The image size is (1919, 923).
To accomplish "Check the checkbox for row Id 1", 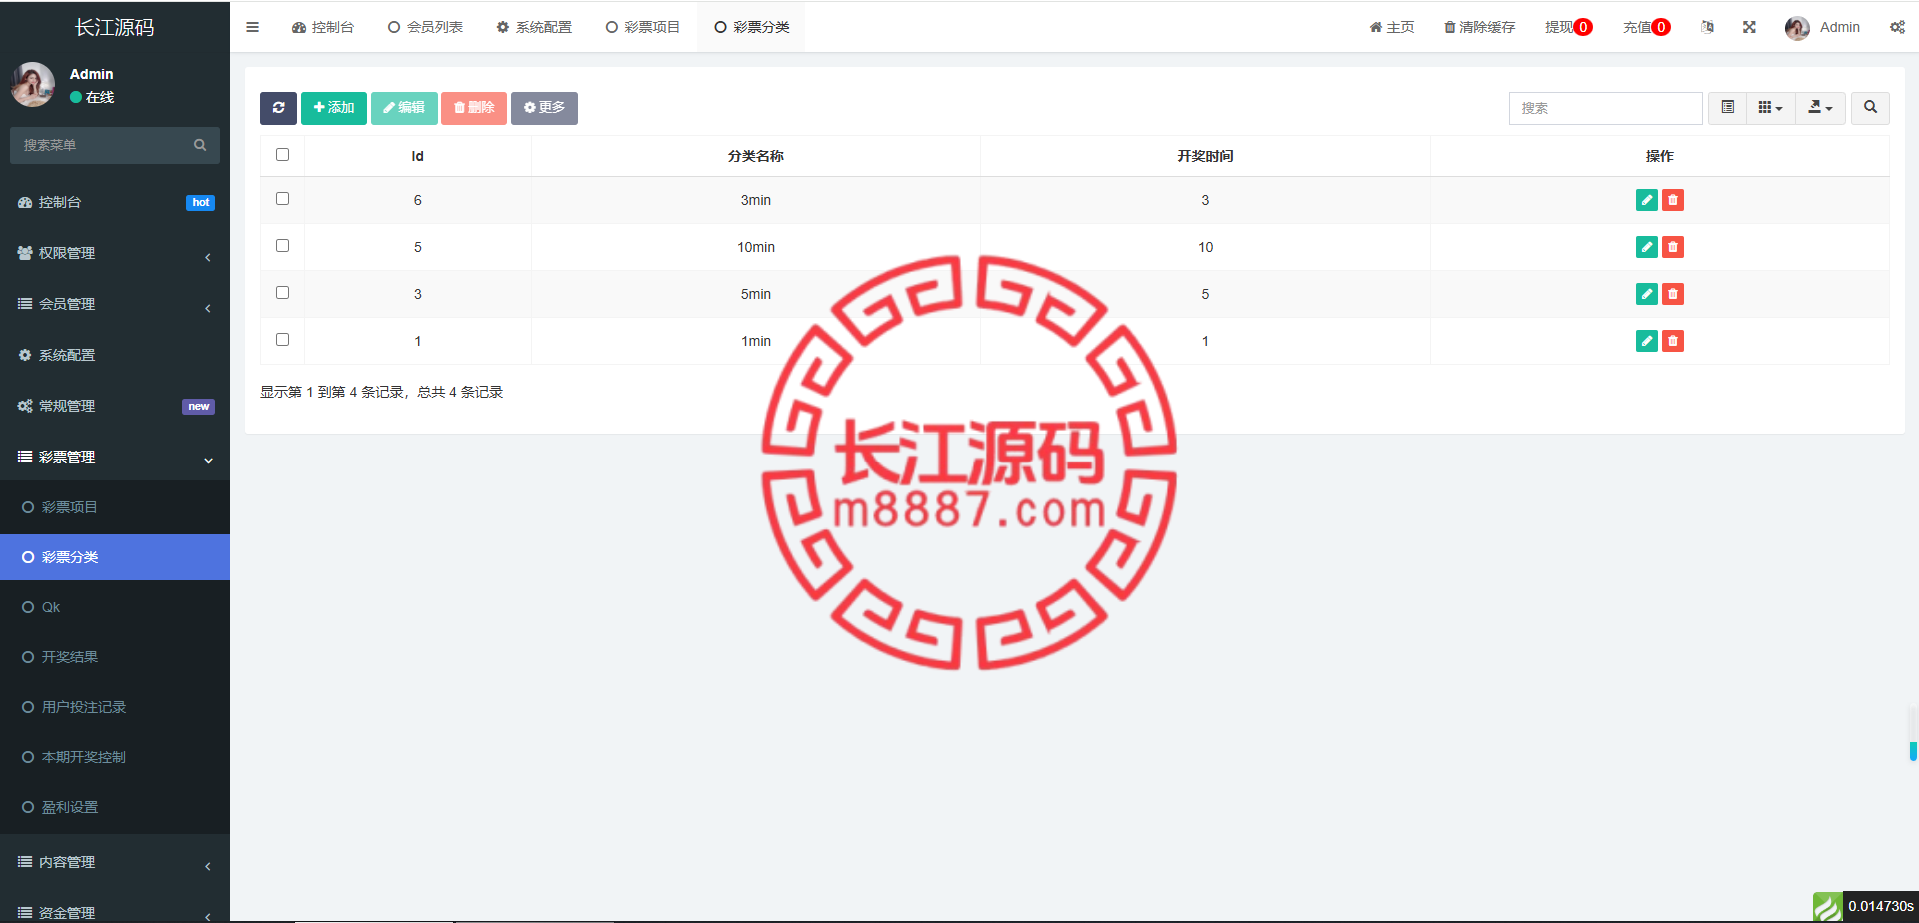I will (282, 340).
